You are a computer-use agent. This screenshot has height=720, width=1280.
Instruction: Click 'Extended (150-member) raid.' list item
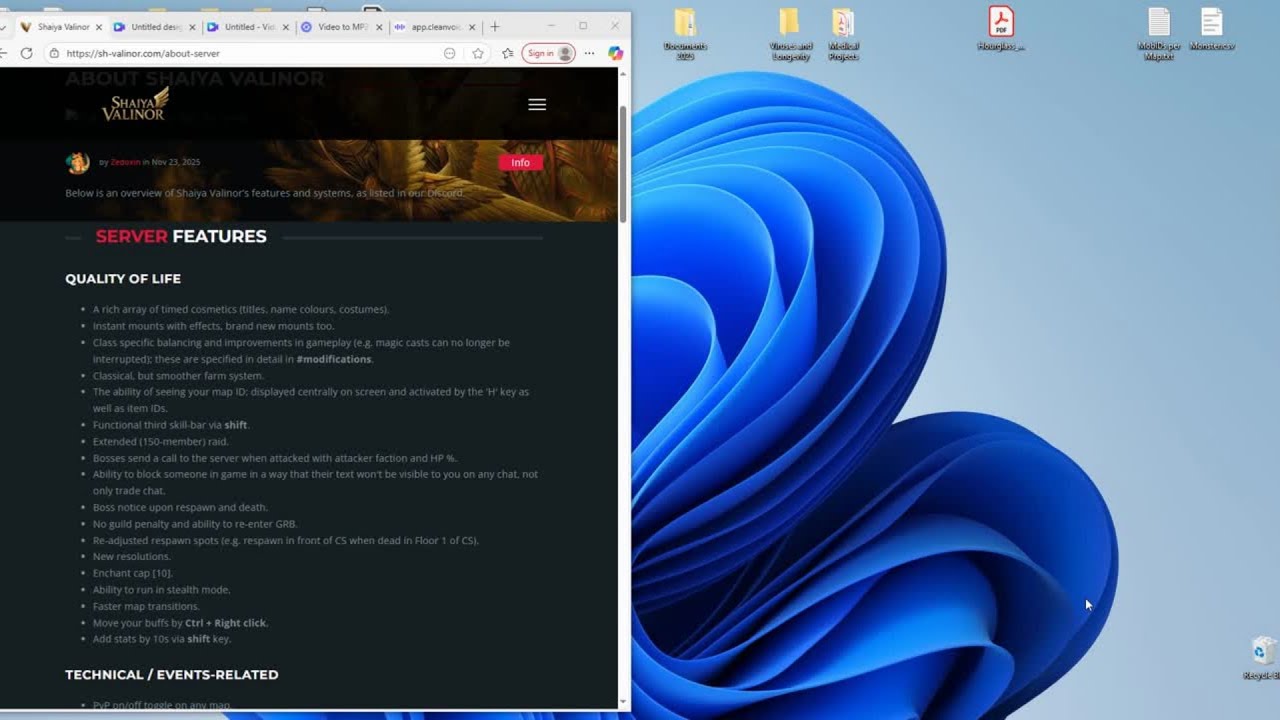[x=161, y=441]
